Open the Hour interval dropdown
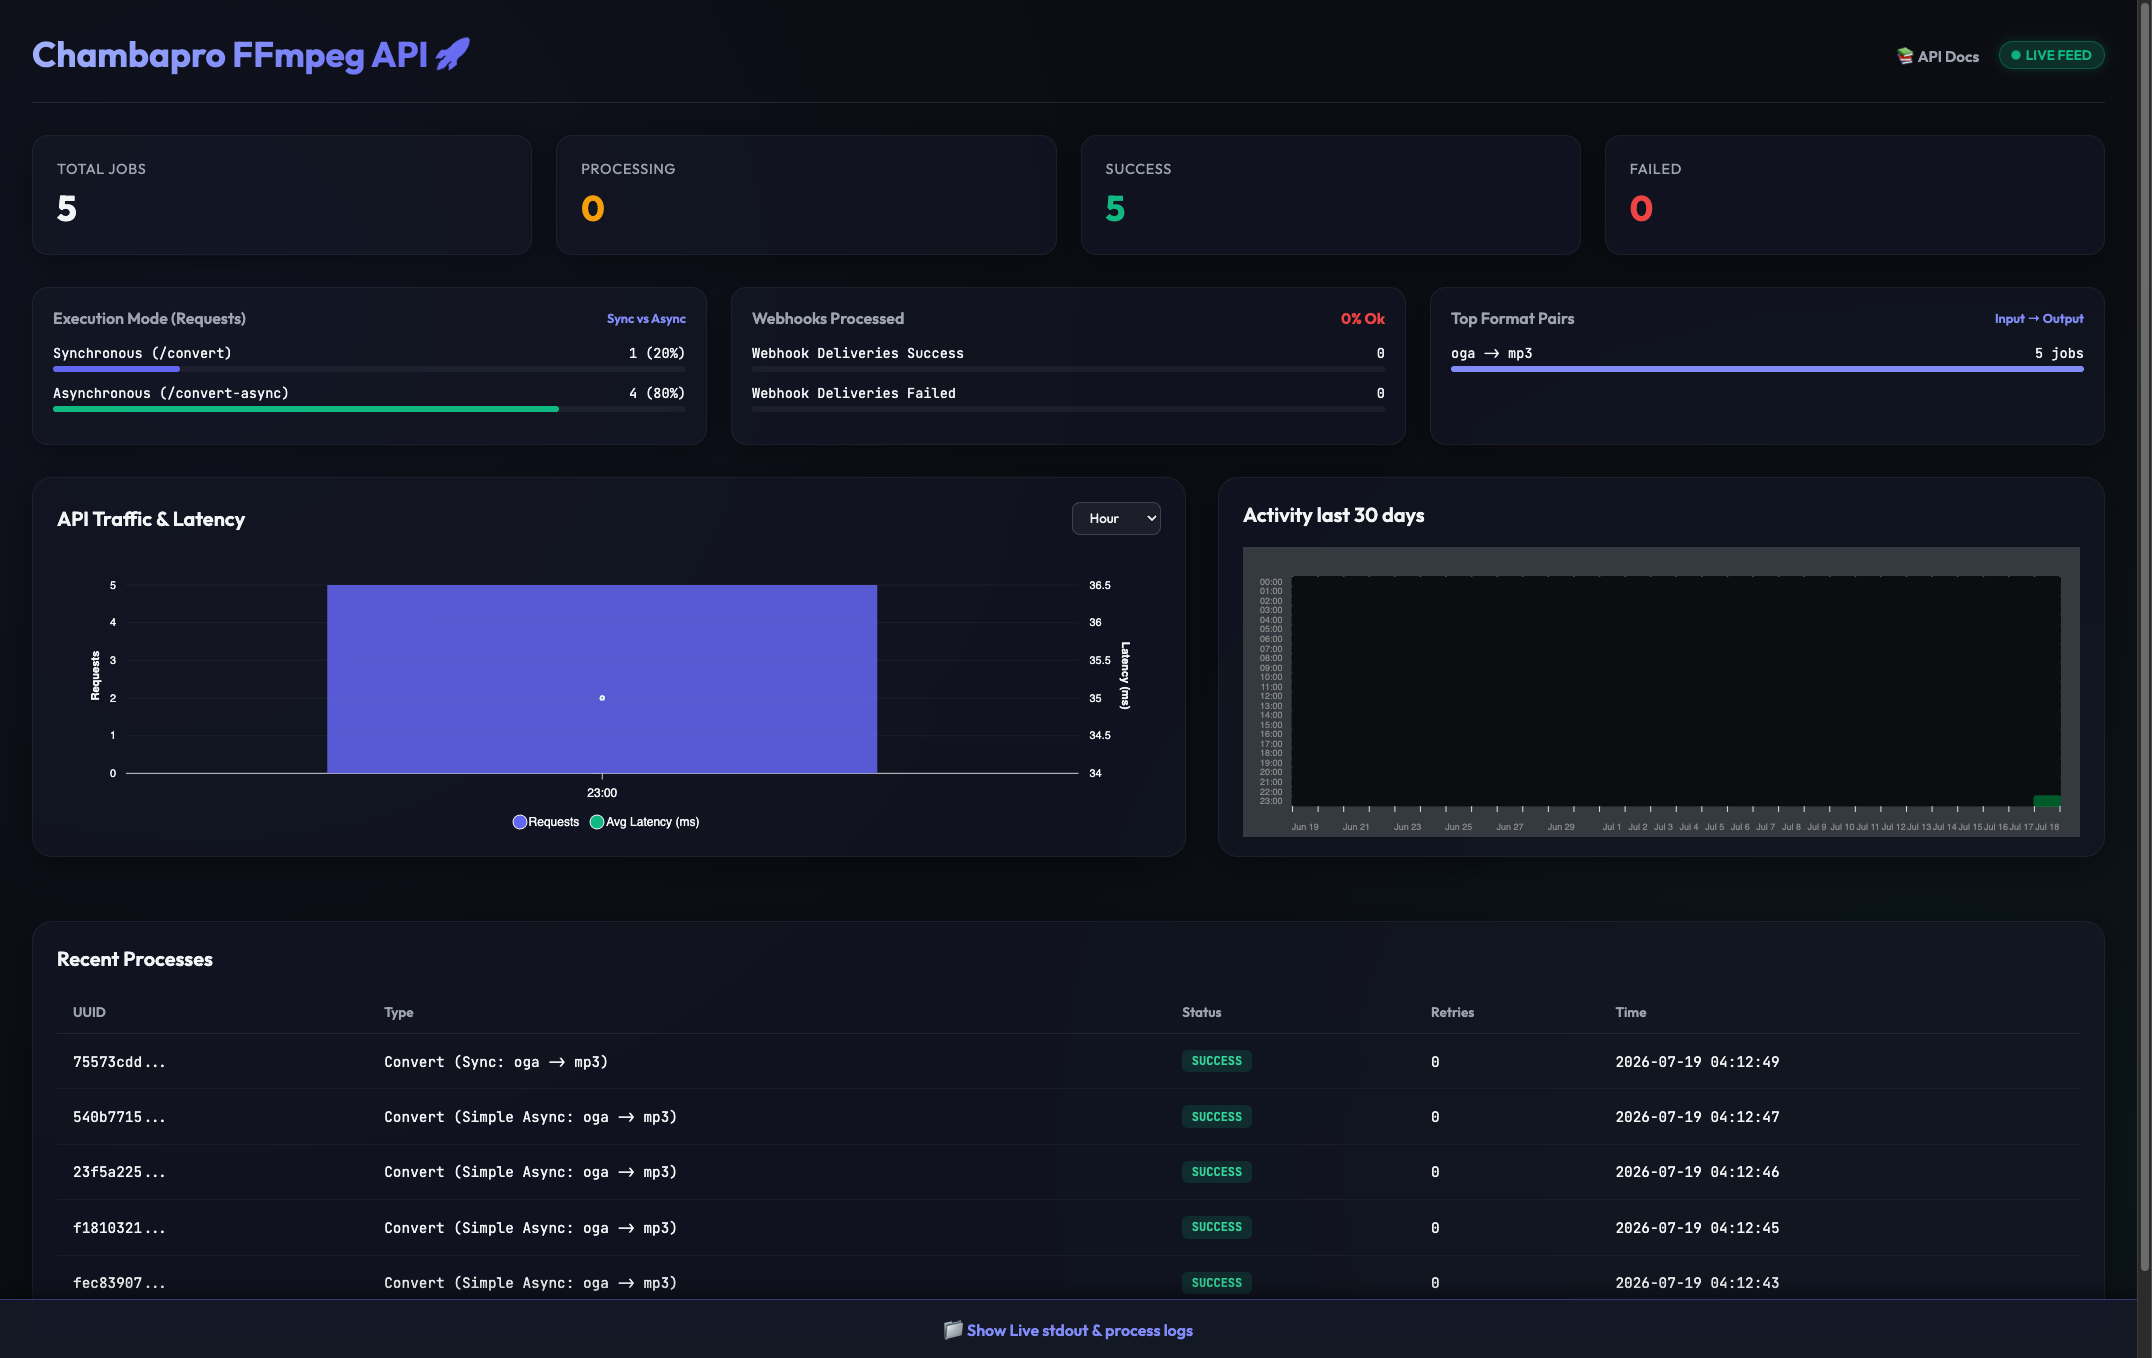 coord(1116,518)
